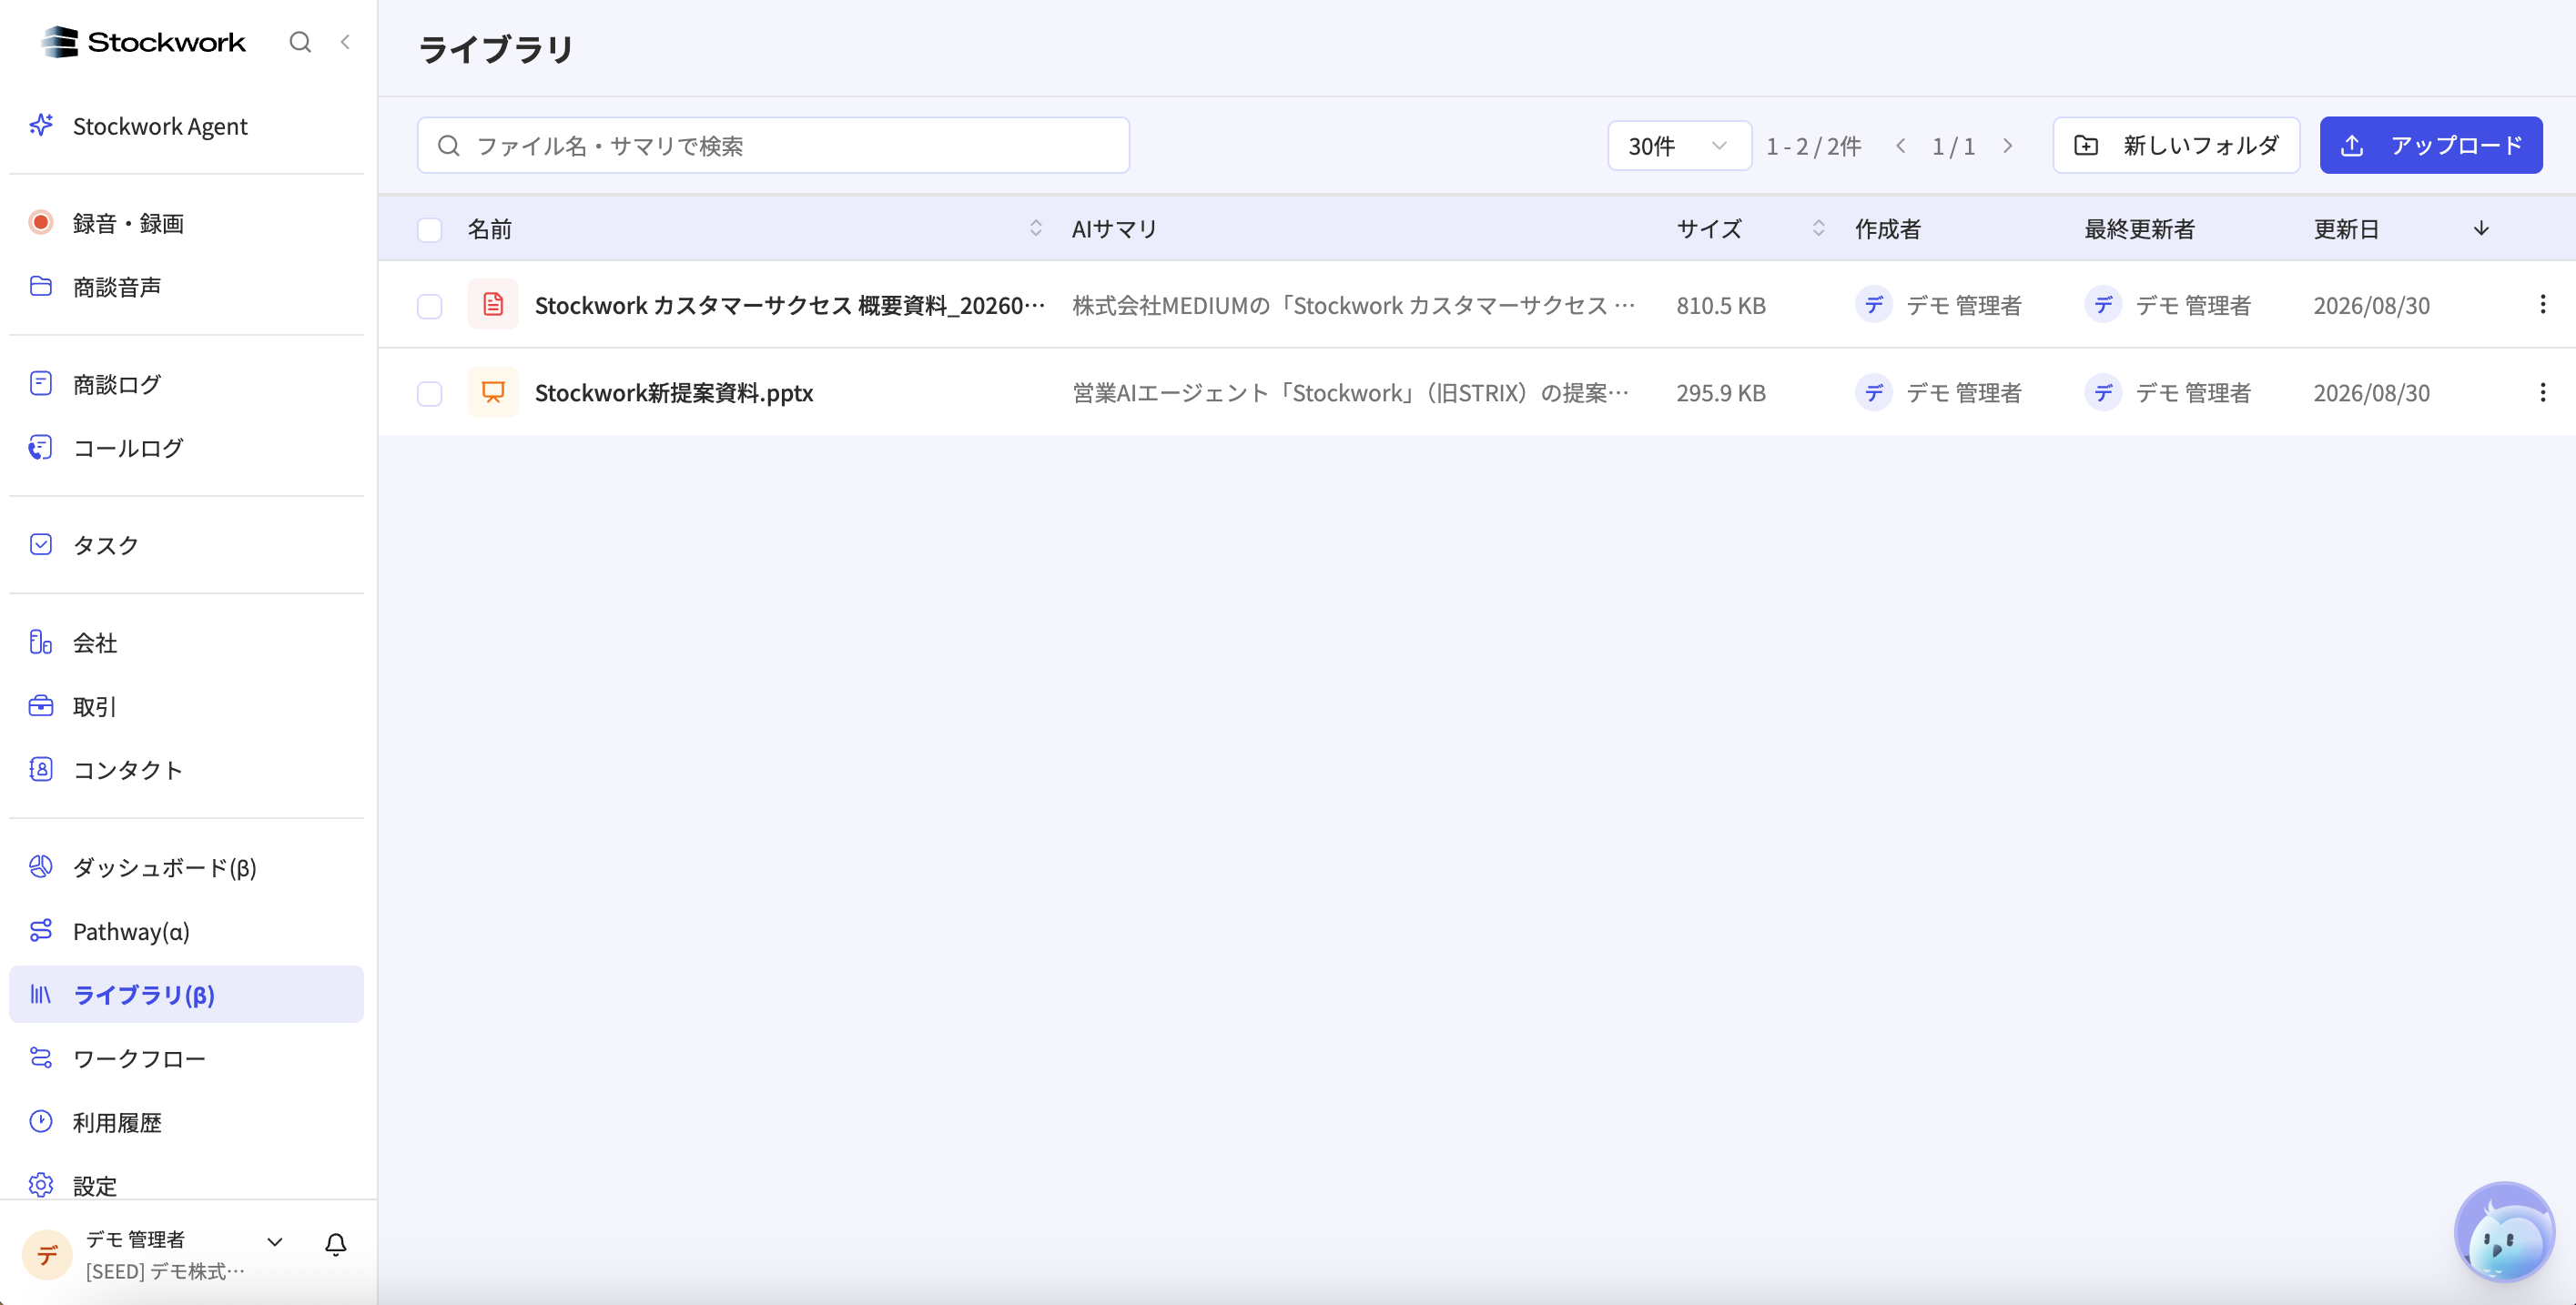
Task: Open 商談ログ icon in sidebar
Action: [x=41, y=383]
